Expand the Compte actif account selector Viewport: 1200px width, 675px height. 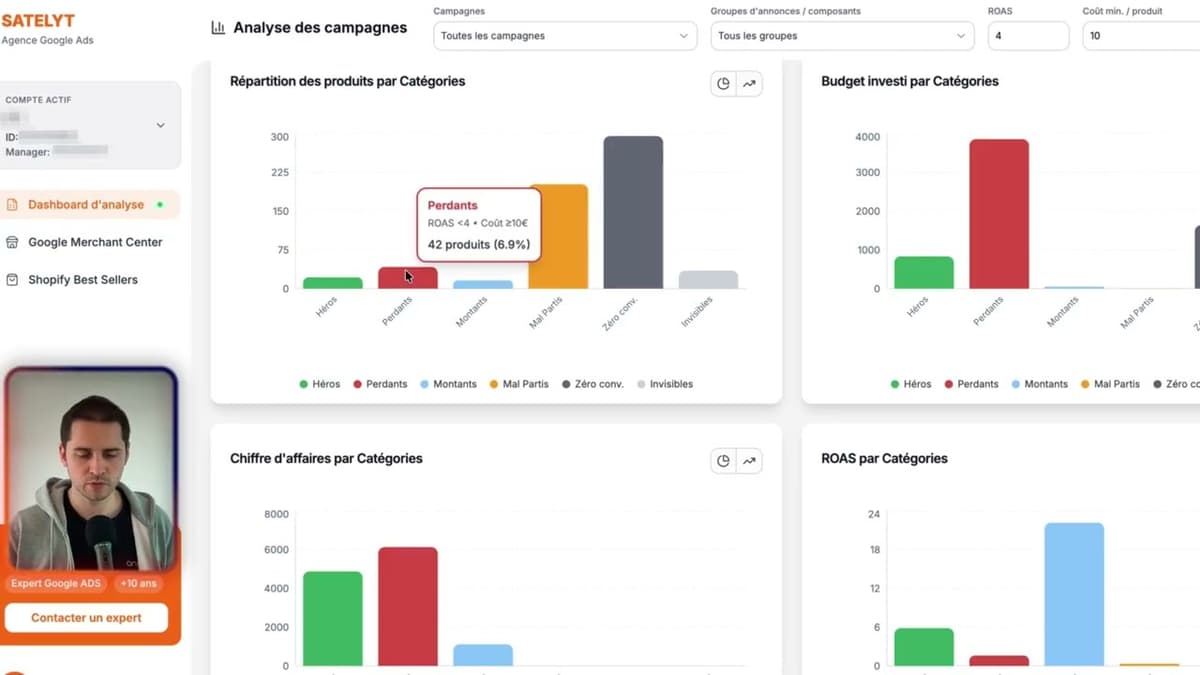160,126
